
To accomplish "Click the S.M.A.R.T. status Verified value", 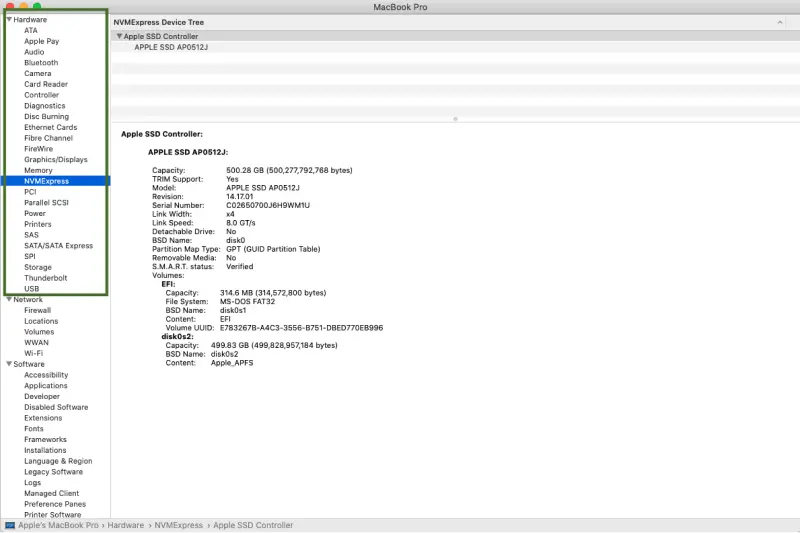I will [x=240, y=266].
